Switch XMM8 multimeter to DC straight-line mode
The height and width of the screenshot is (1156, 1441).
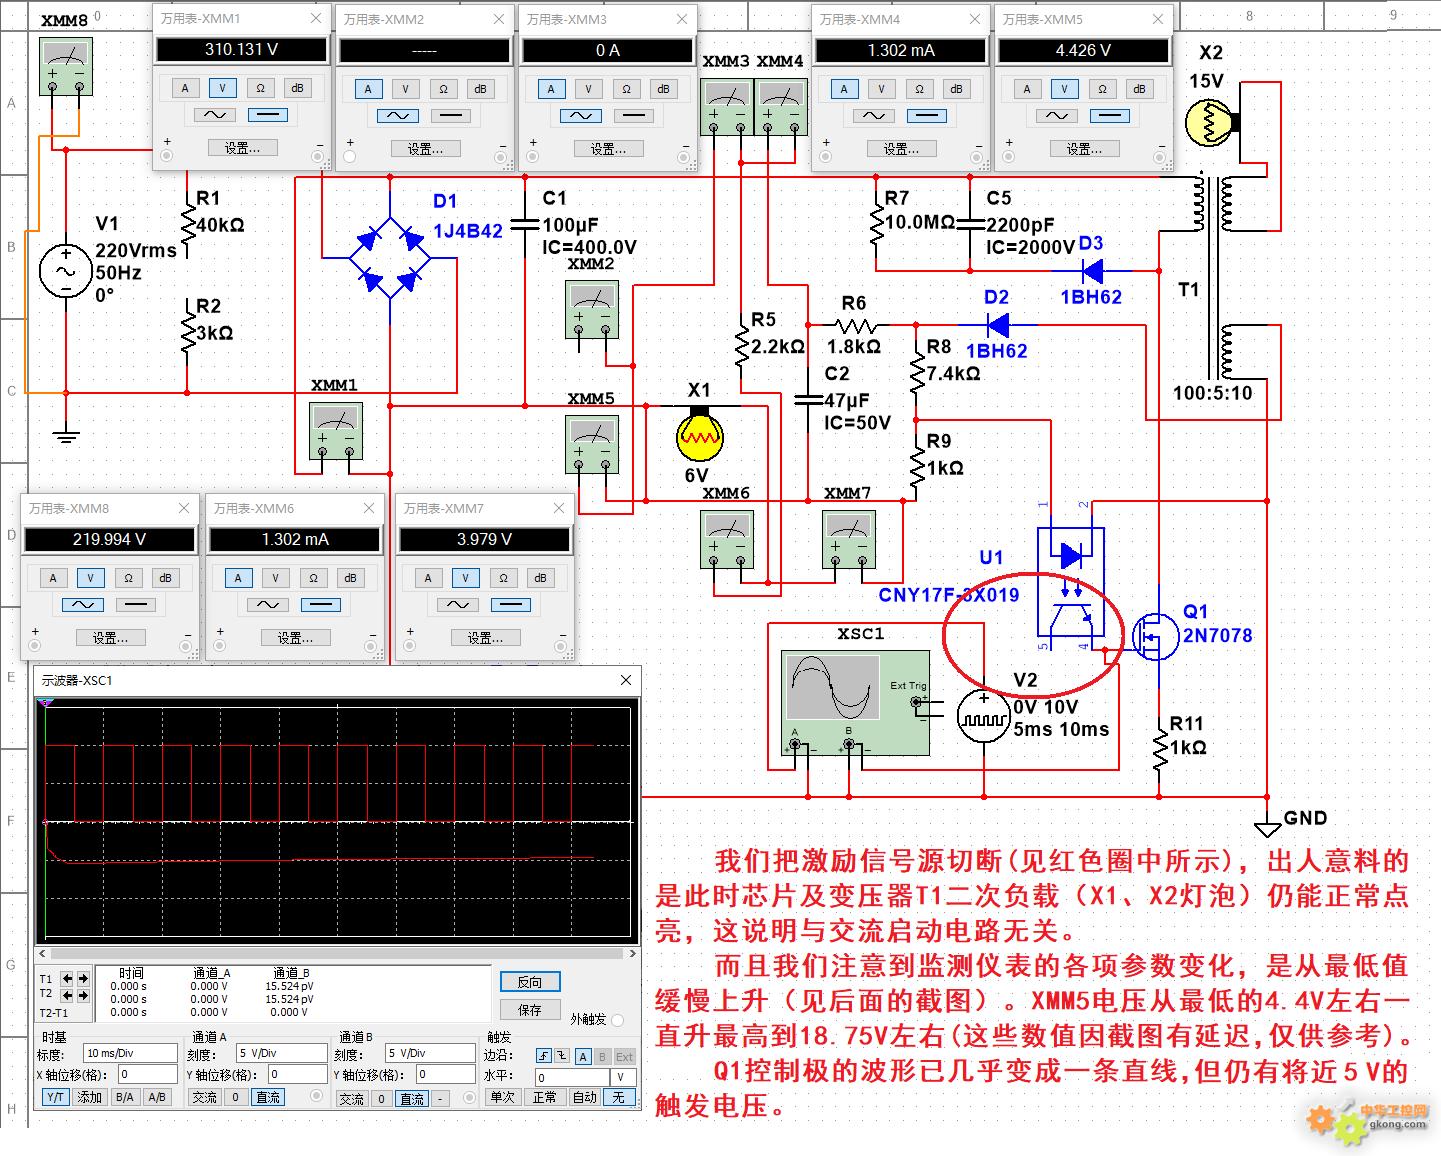coord(135,605)
